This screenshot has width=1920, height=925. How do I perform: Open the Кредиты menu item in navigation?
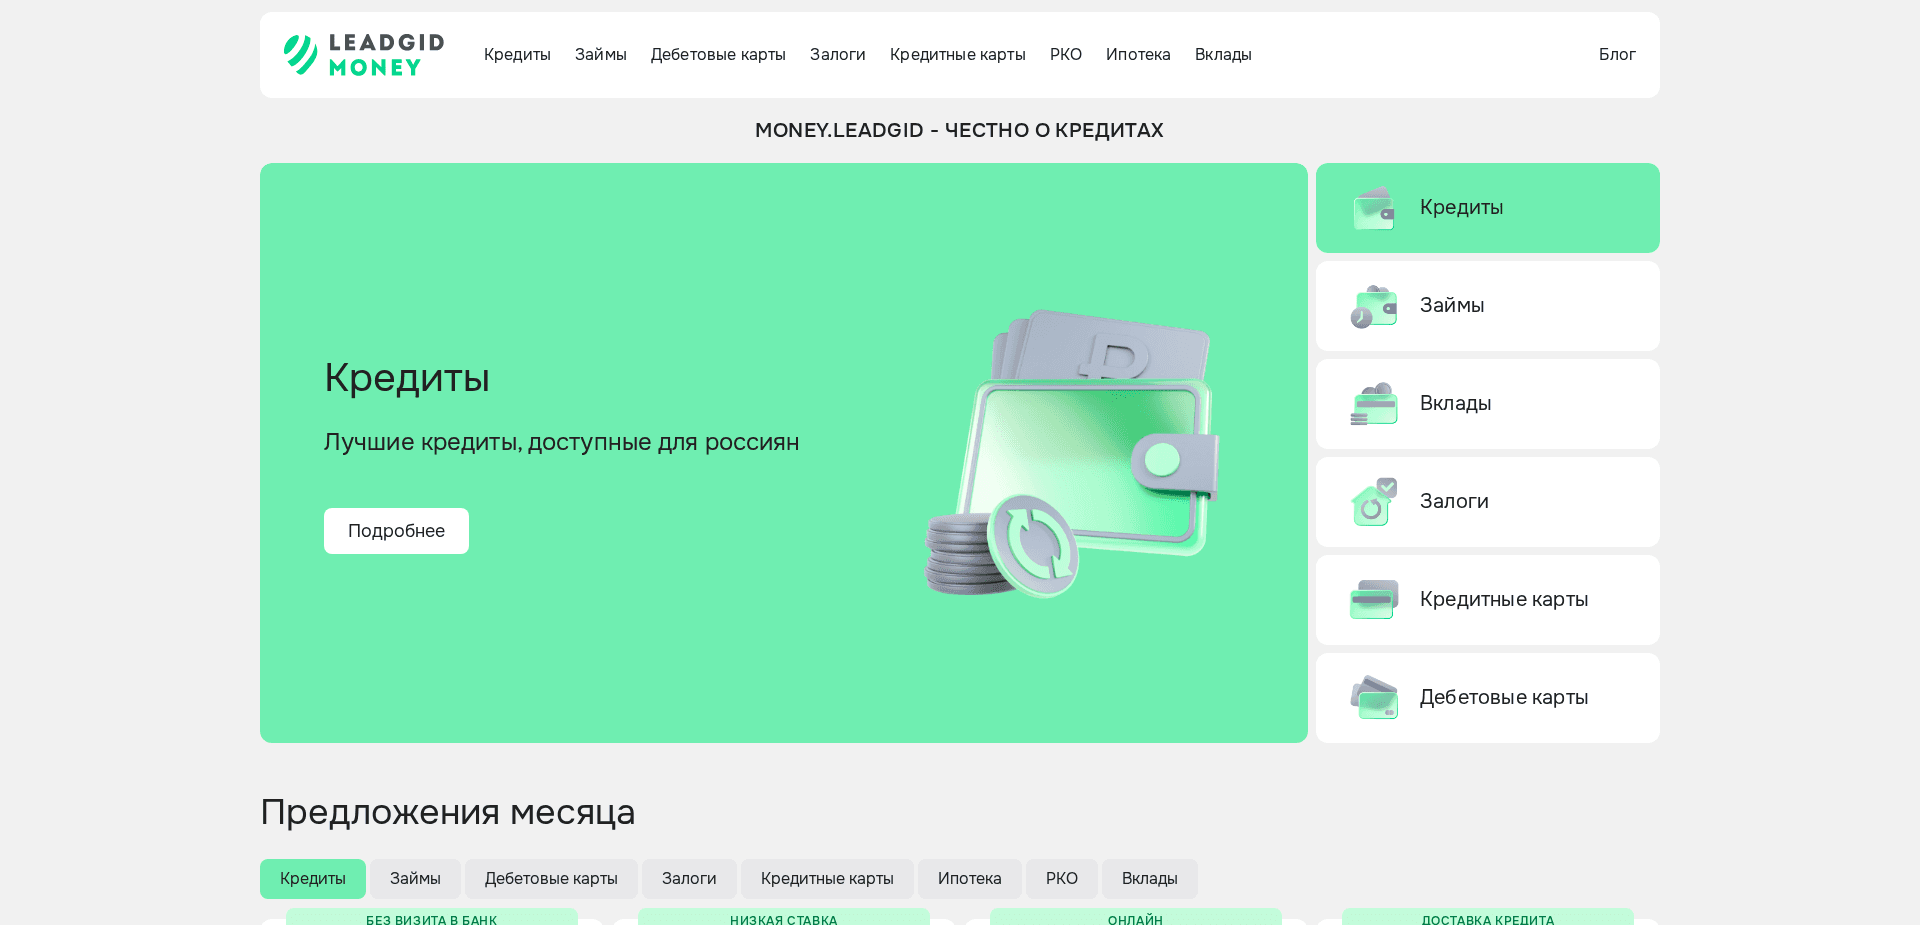[x=517, y=55]
